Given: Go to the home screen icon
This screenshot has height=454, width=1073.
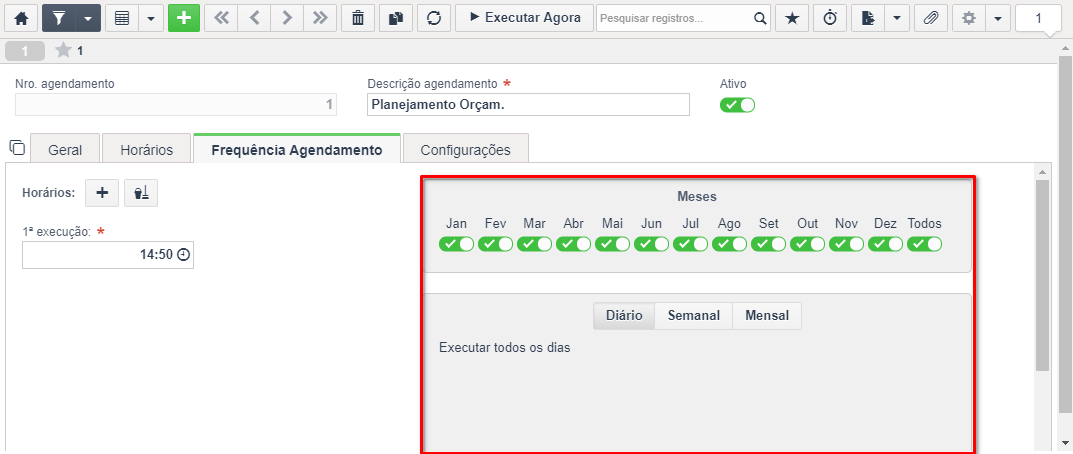Looking at the screenshot, I should click(x=21, y=18).
